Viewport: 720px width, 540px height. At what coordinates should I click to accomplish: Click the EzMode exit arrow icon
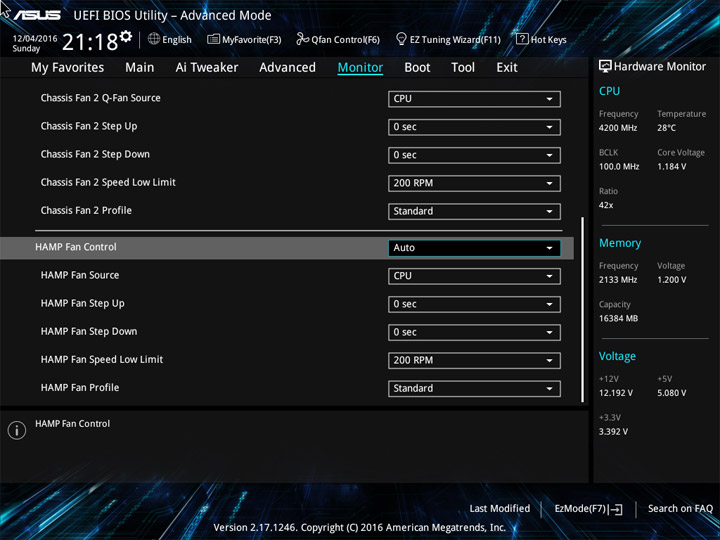(x=615, y=509)
